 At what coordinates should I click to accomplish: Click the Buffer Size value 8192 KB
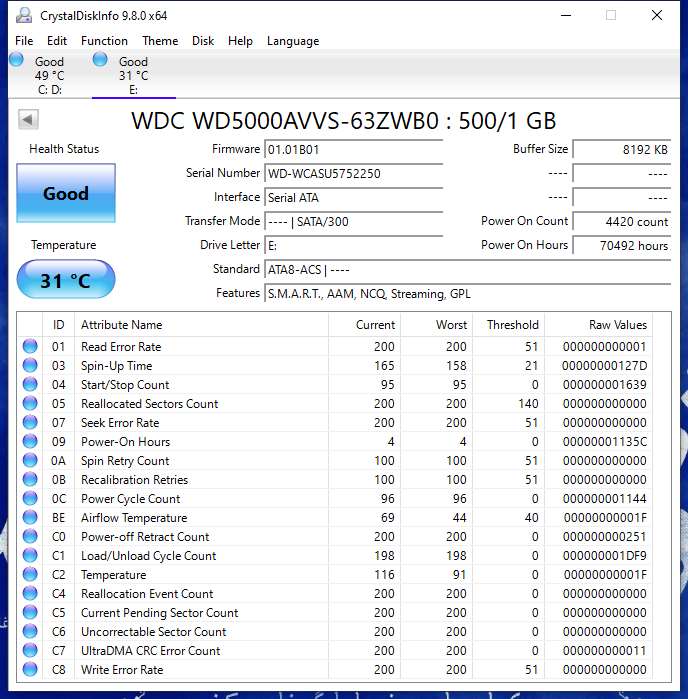click(622, 149)
